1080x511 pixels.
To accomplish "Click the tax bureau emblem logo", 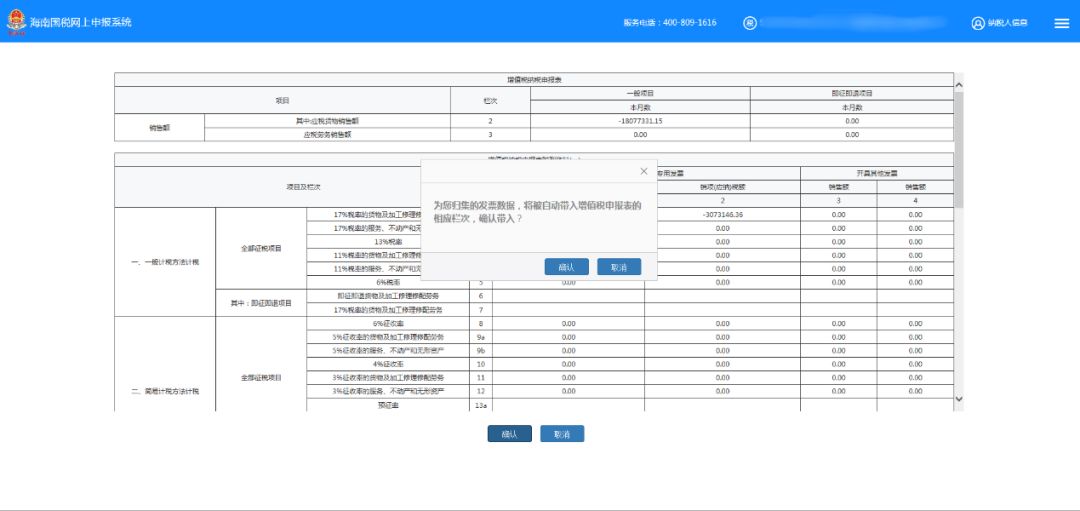I will pyautogui.click(x=17, y=22).
